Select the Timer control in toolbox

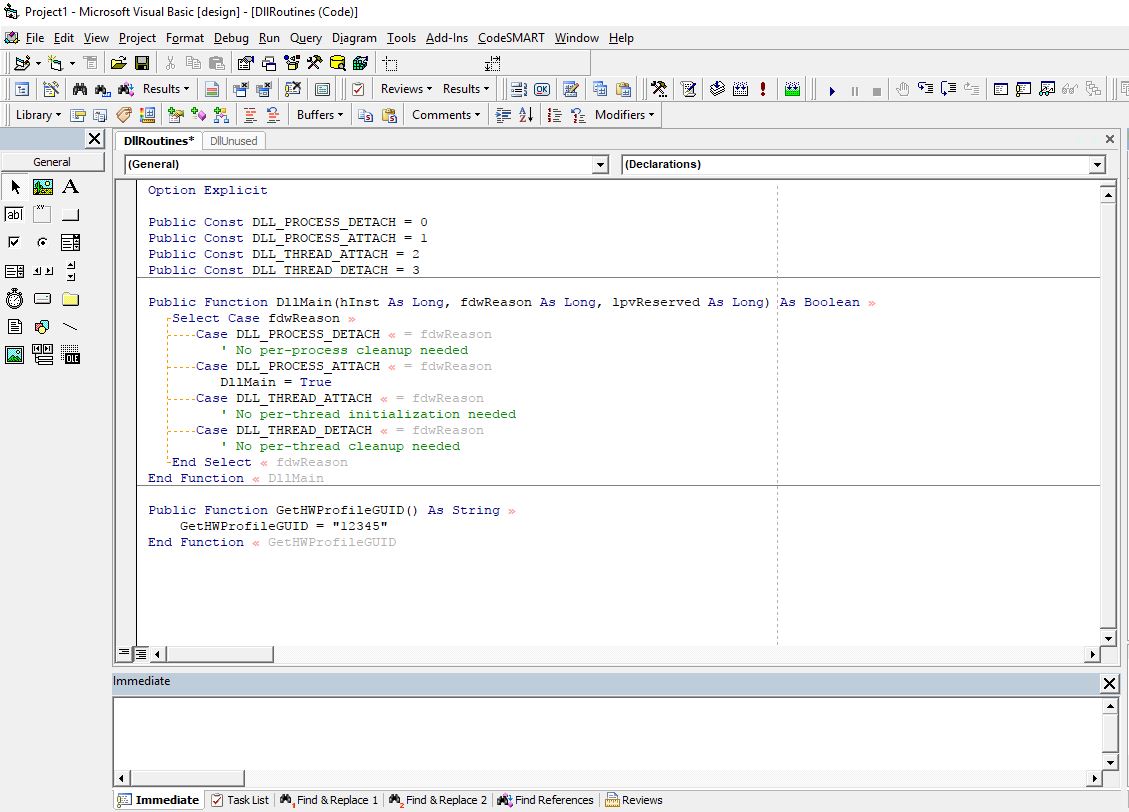point(14,299)
